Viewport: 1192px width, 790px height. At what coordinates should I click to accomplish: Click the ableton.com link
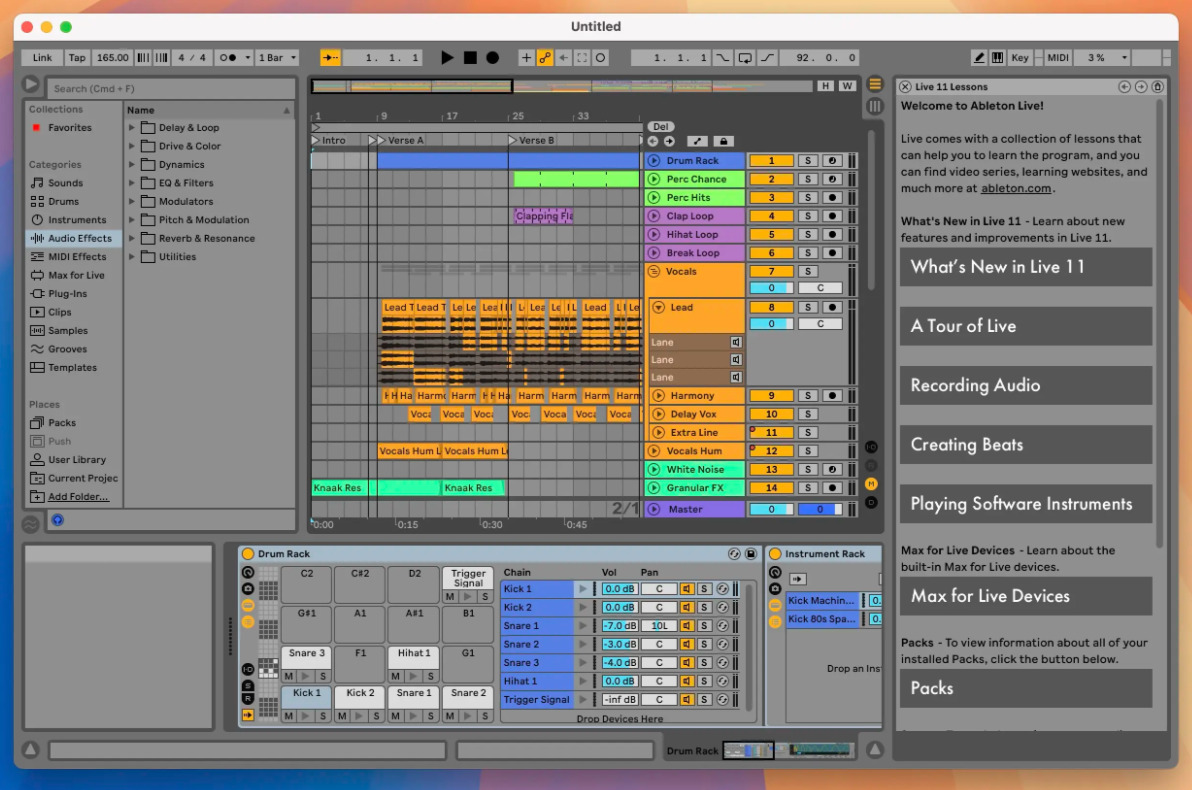(1015, 188)
